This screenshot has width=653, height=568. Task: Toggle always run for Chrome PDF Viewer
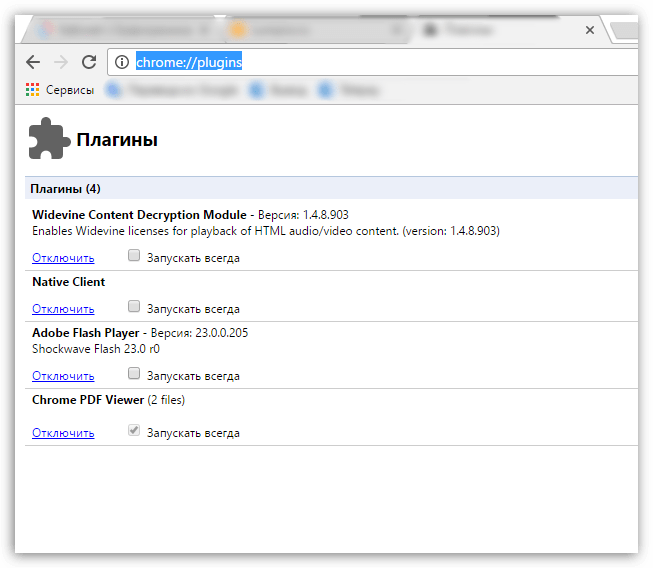pyautogui.click(x=134, y=430)
